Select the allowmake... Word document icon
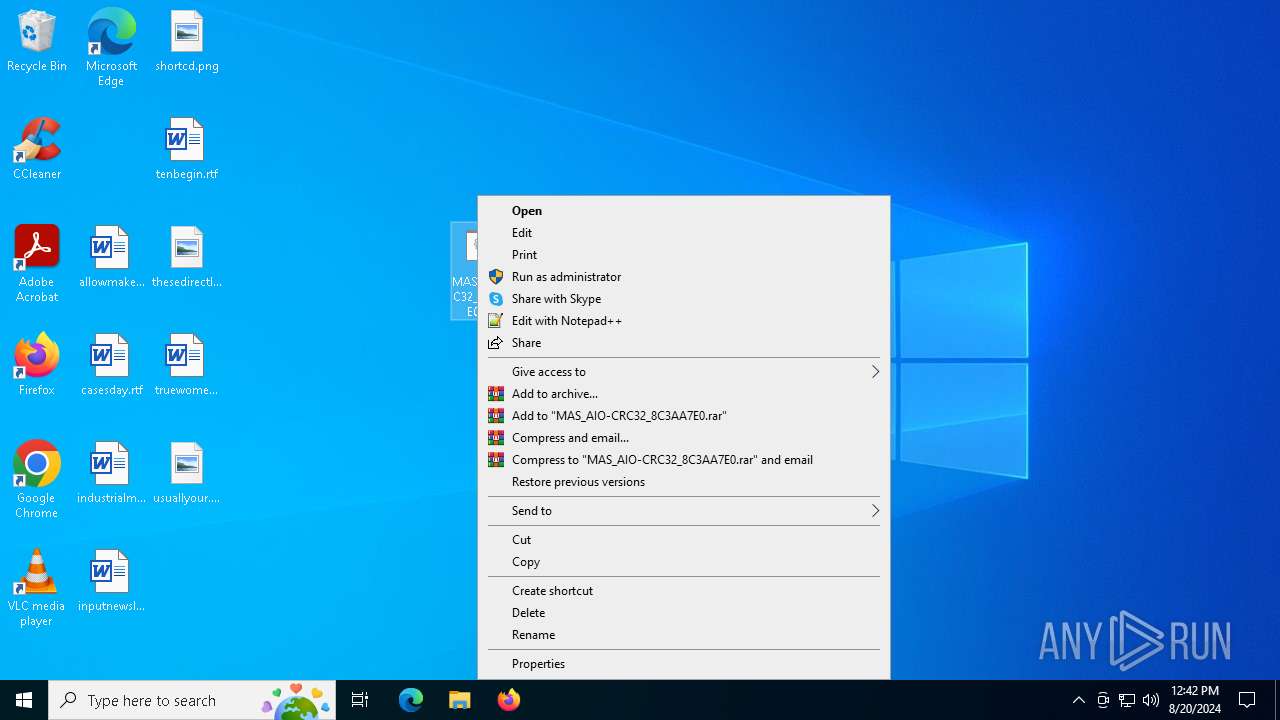1280x720 pixels. pyautogui.click(x=111, y=258)
